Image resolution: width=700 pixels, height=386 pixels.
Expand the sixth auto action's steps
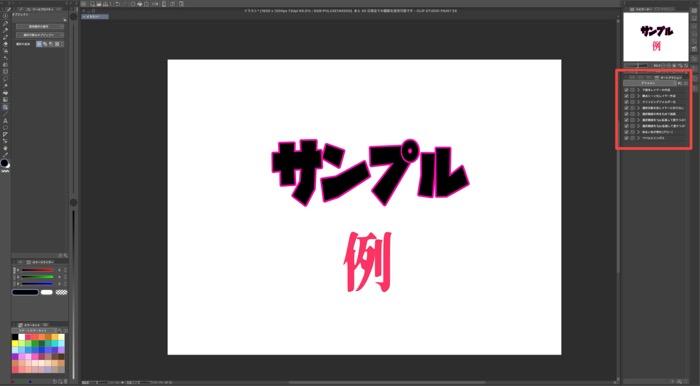tap(638, 120)
